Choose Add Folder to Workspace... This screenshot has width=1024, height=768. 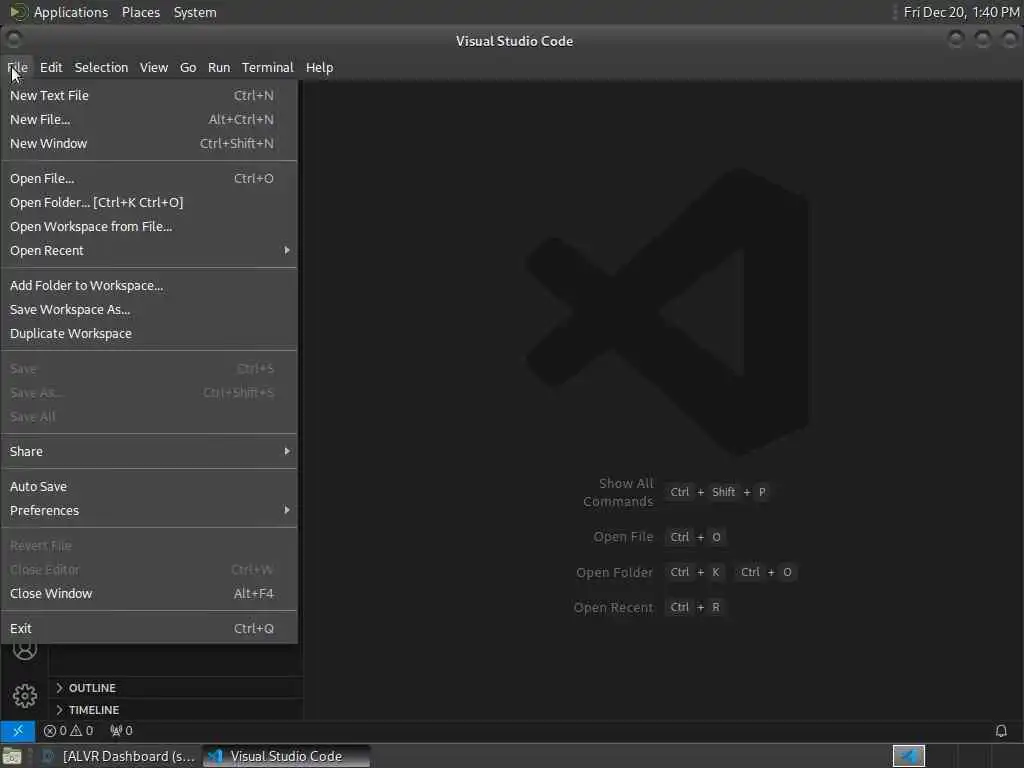[149, 285]
